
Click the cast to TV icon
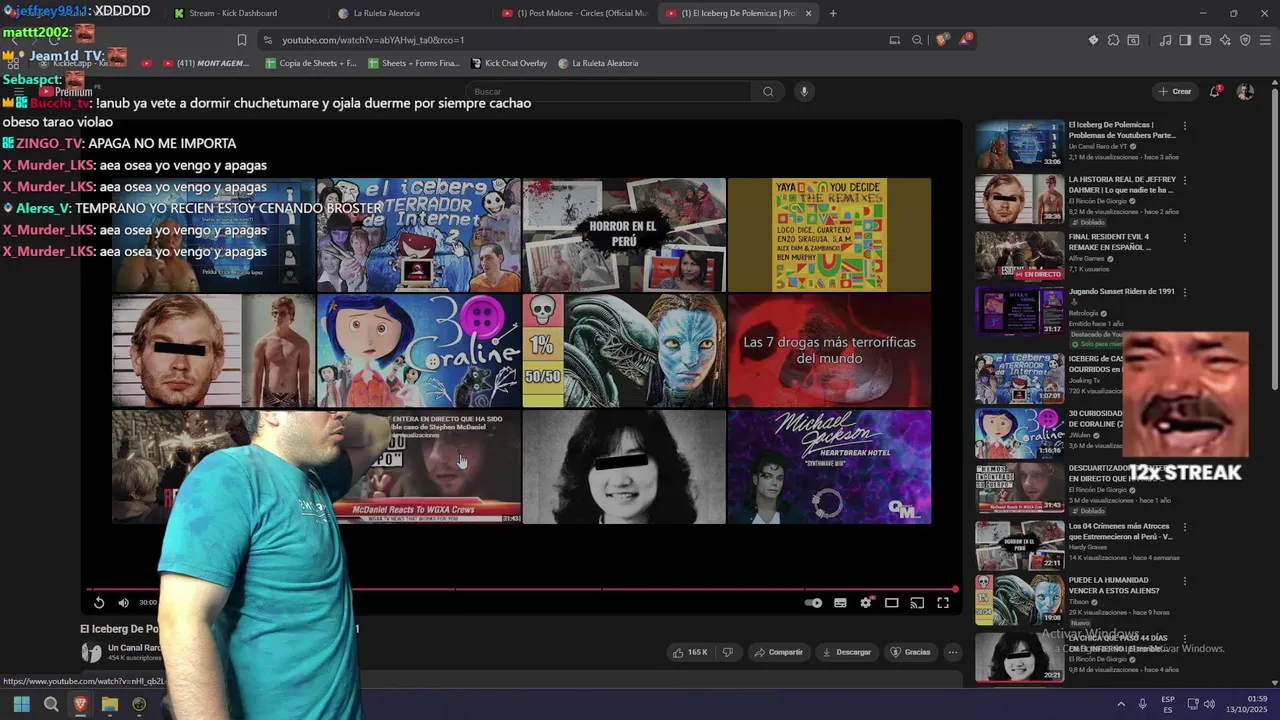point(917,603)
